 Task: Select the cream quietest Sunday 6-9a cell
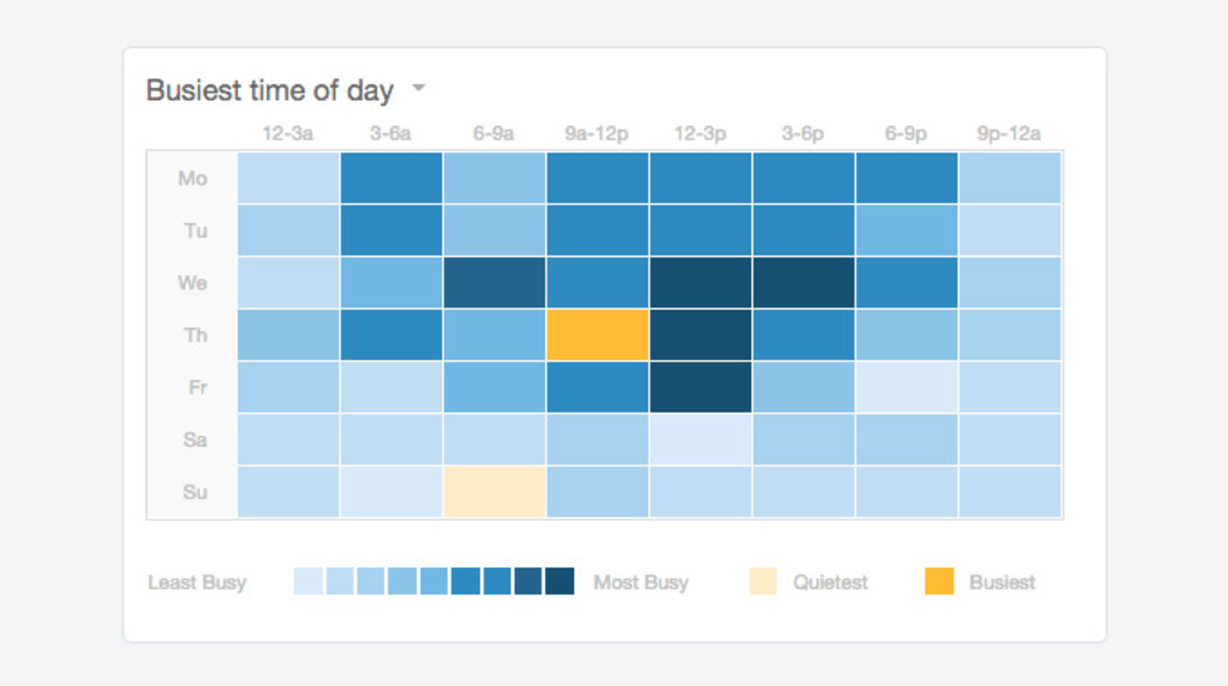click(494, 492)
